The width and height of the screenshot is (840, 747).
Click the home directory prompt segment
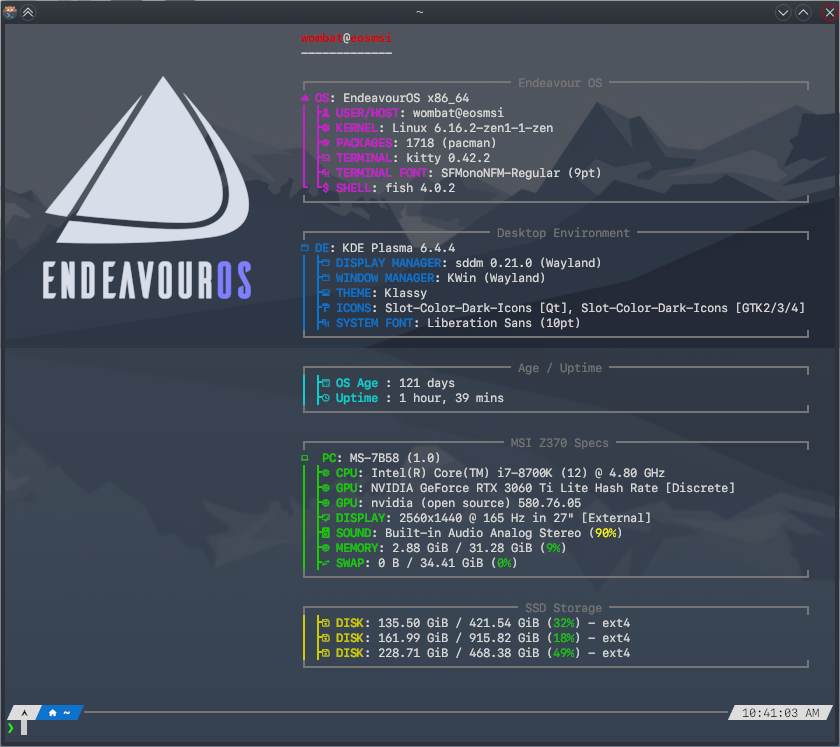59,713
